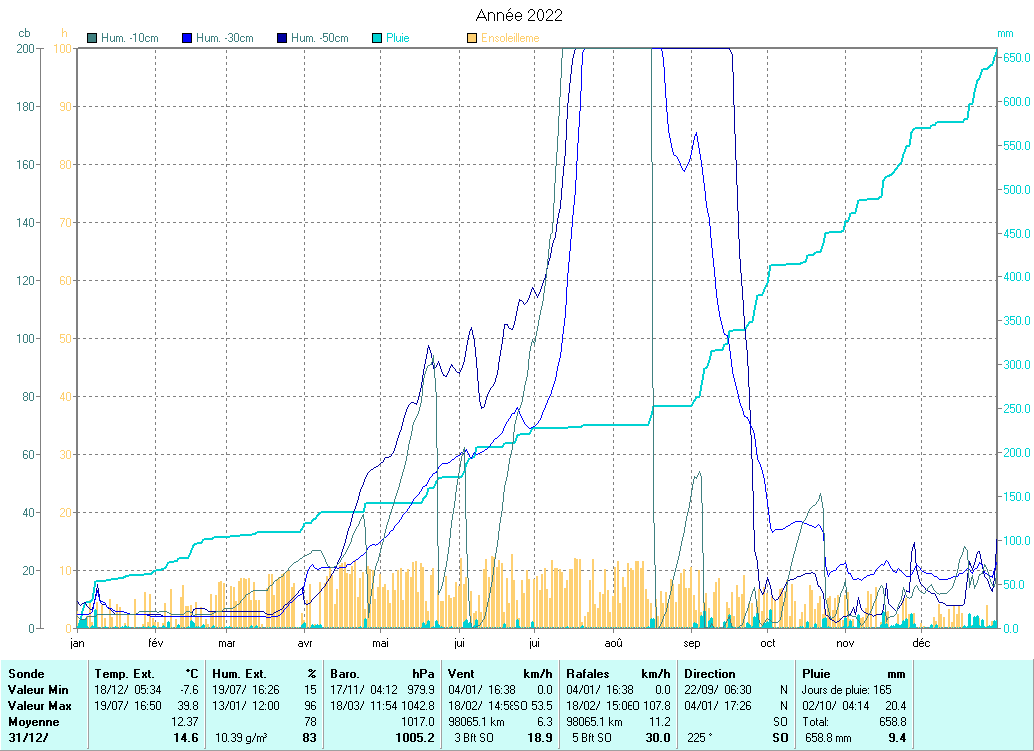Click the 'déc' month label on axis
The width and height of the screenshot is (1034, 751).
921,643
